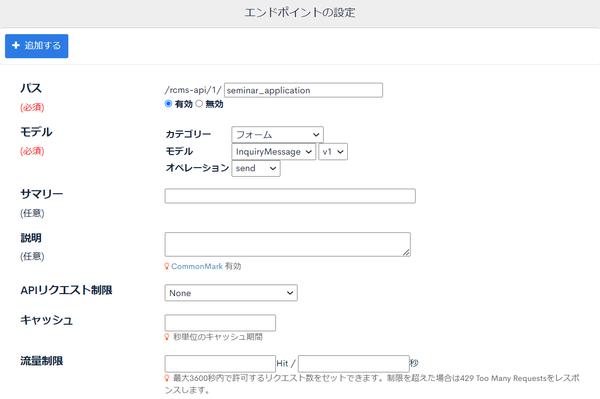Click the キャッシュ label
This screenshot has height=399, width=600.
tap(46, 320)
